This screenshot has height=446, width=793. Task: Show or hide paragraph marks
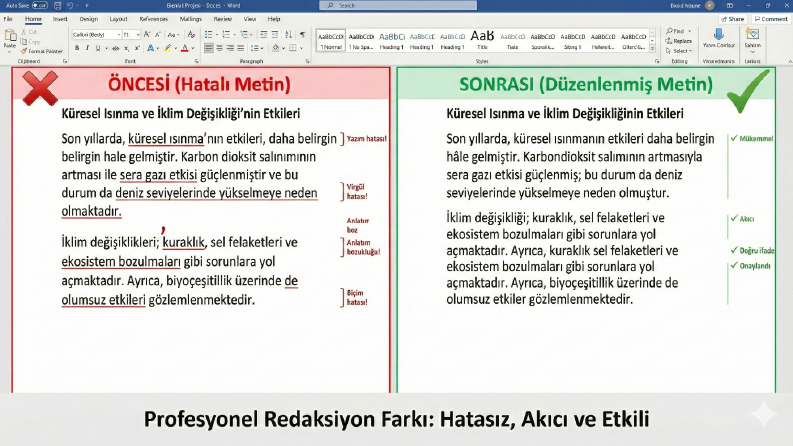pos(302,34)
